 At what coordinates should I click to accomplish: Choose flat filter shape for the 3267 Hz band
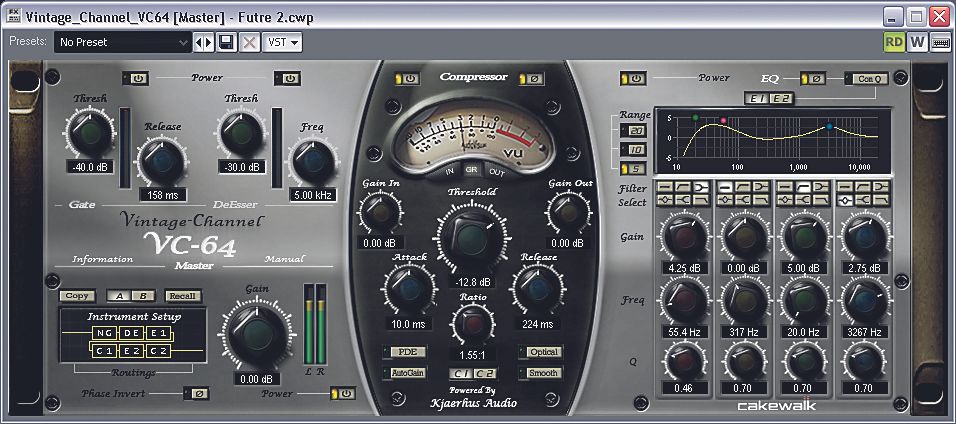845,187
